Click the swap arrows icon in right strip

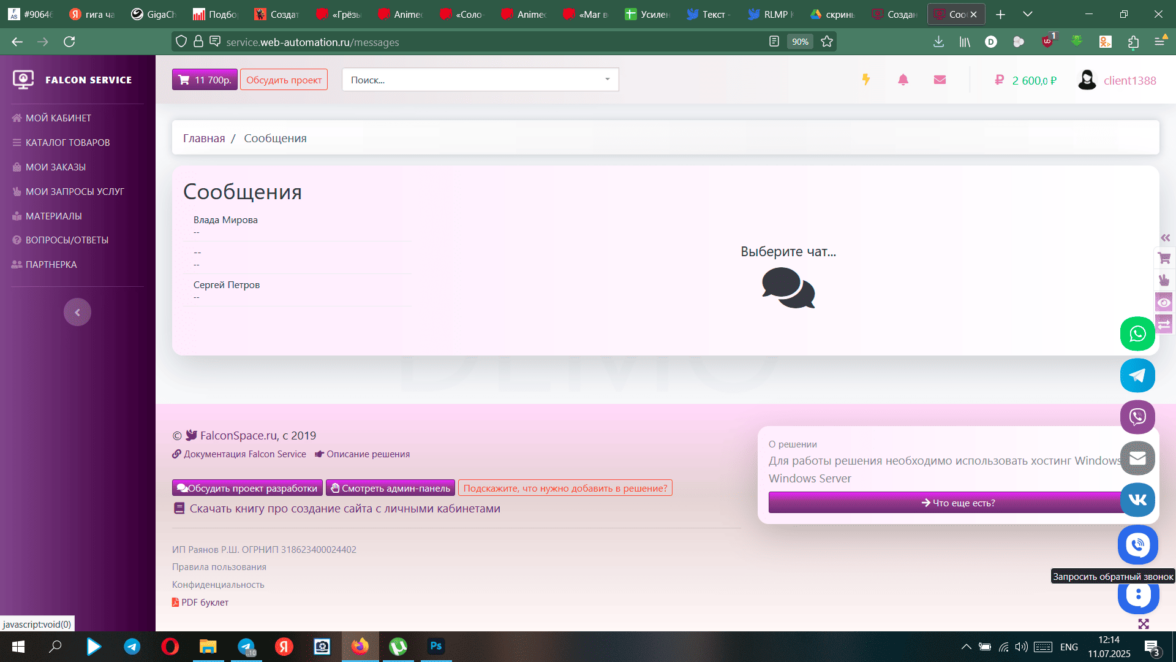pos(1164,325)
